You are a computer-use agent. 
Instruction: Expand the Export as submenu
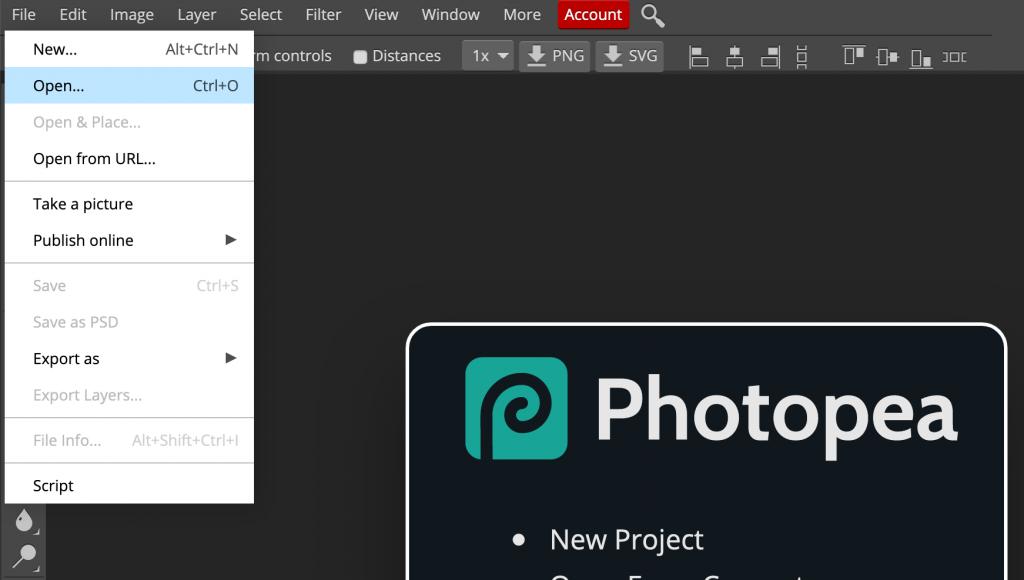pyautogui.click(x=129, y=359)
